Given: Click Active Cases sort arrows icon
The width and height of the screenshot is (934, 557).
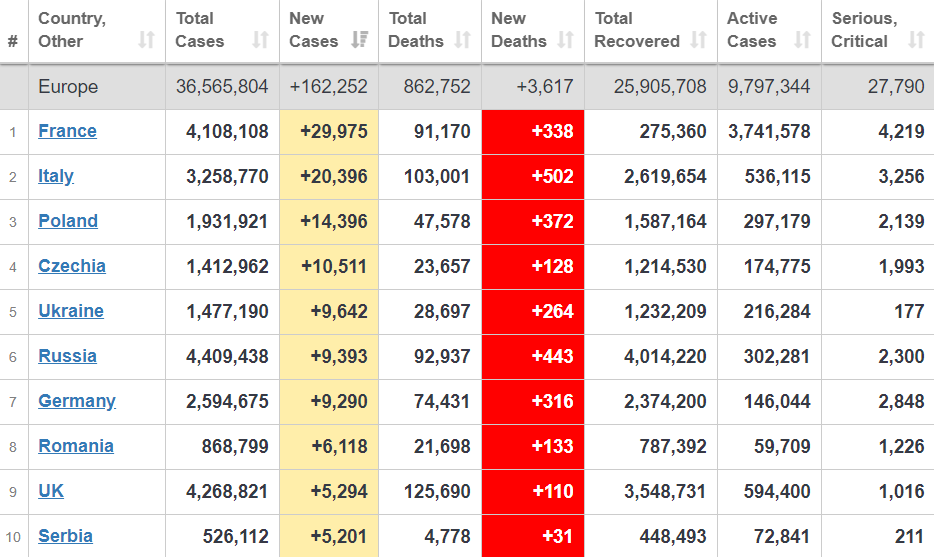Looking at the screenshot, I should tap(802, 41).
